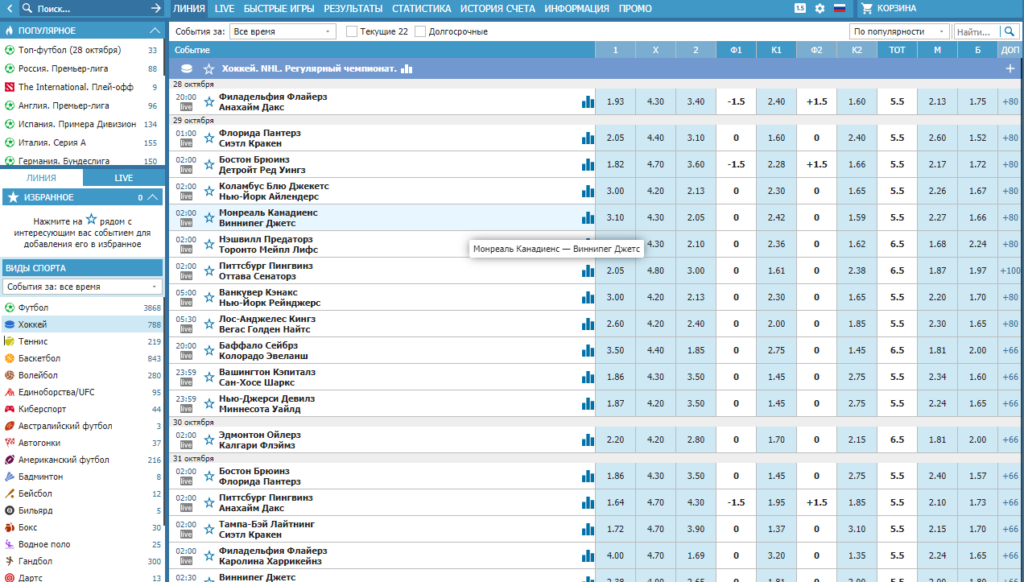This screenshot has height=582, width=1024.
Task: Open the БЫСТРЫЕ ИГРЫ menu
Action: 279,8
